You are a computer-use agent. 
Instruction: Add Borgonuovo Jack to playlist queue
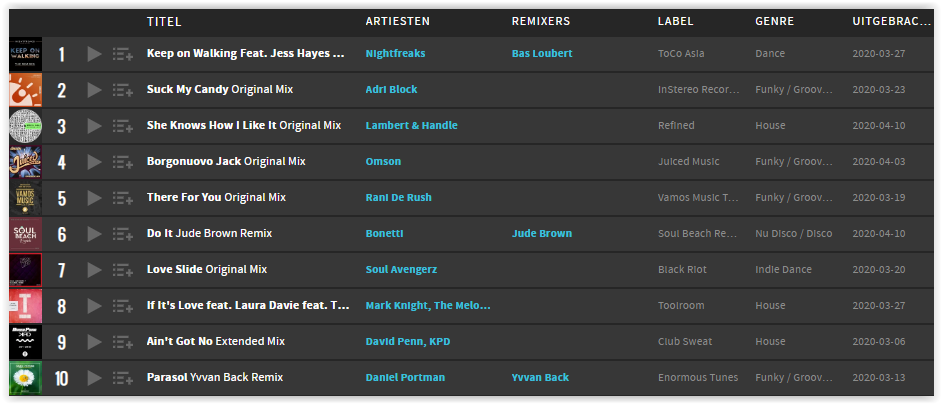pos(123,162)
